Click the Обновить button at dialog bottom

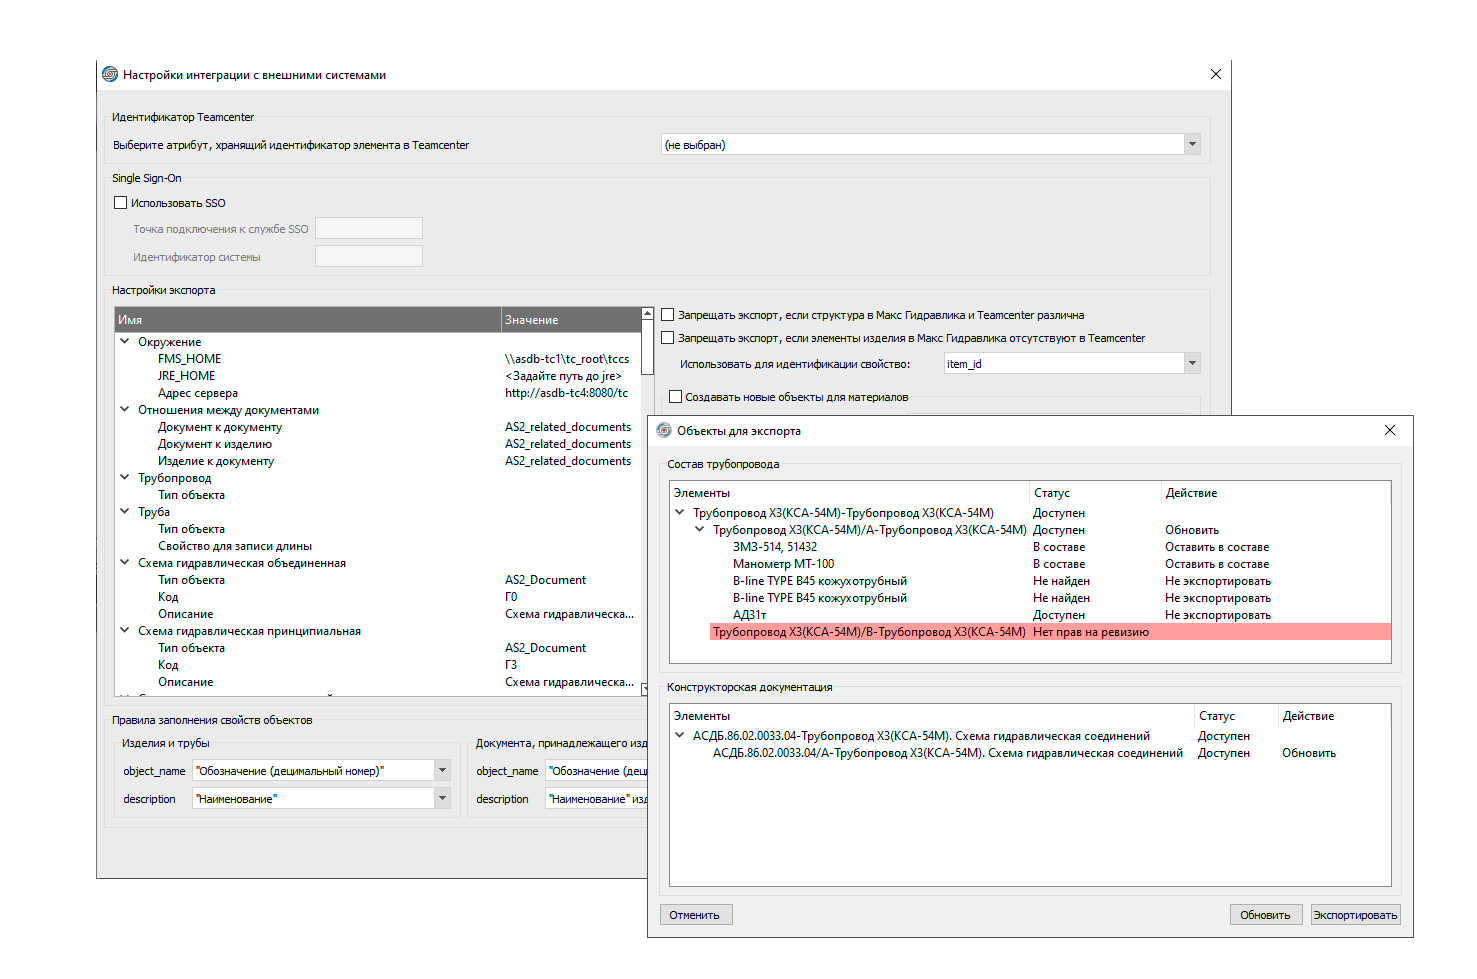tap(1265, 915)
